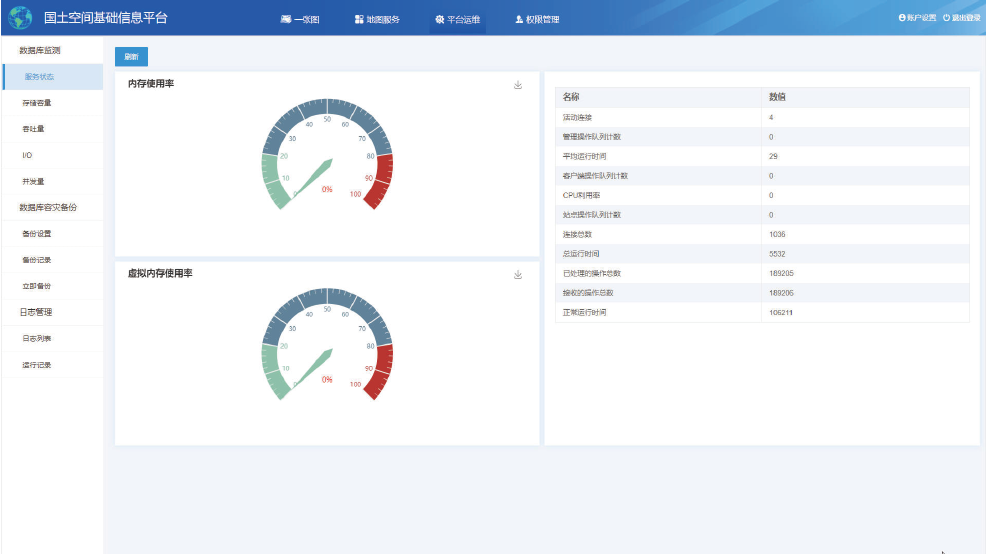Viewport: 987px width, 554px height.
Task: Collapse the 日志管理 sidebar group
Action: click(x=36, y=312)
